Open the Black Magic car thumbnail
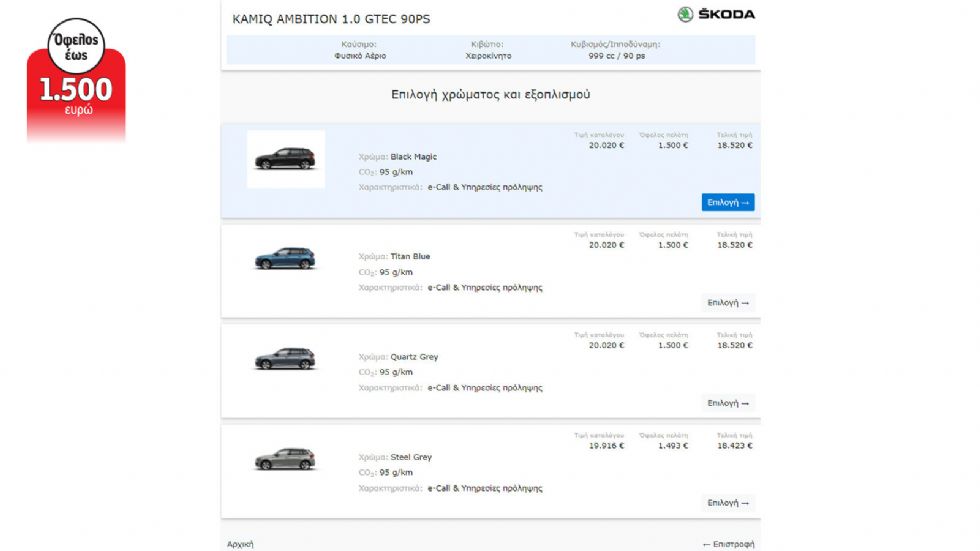Viewport: 980px width, 551px height. tap(286, 159)
